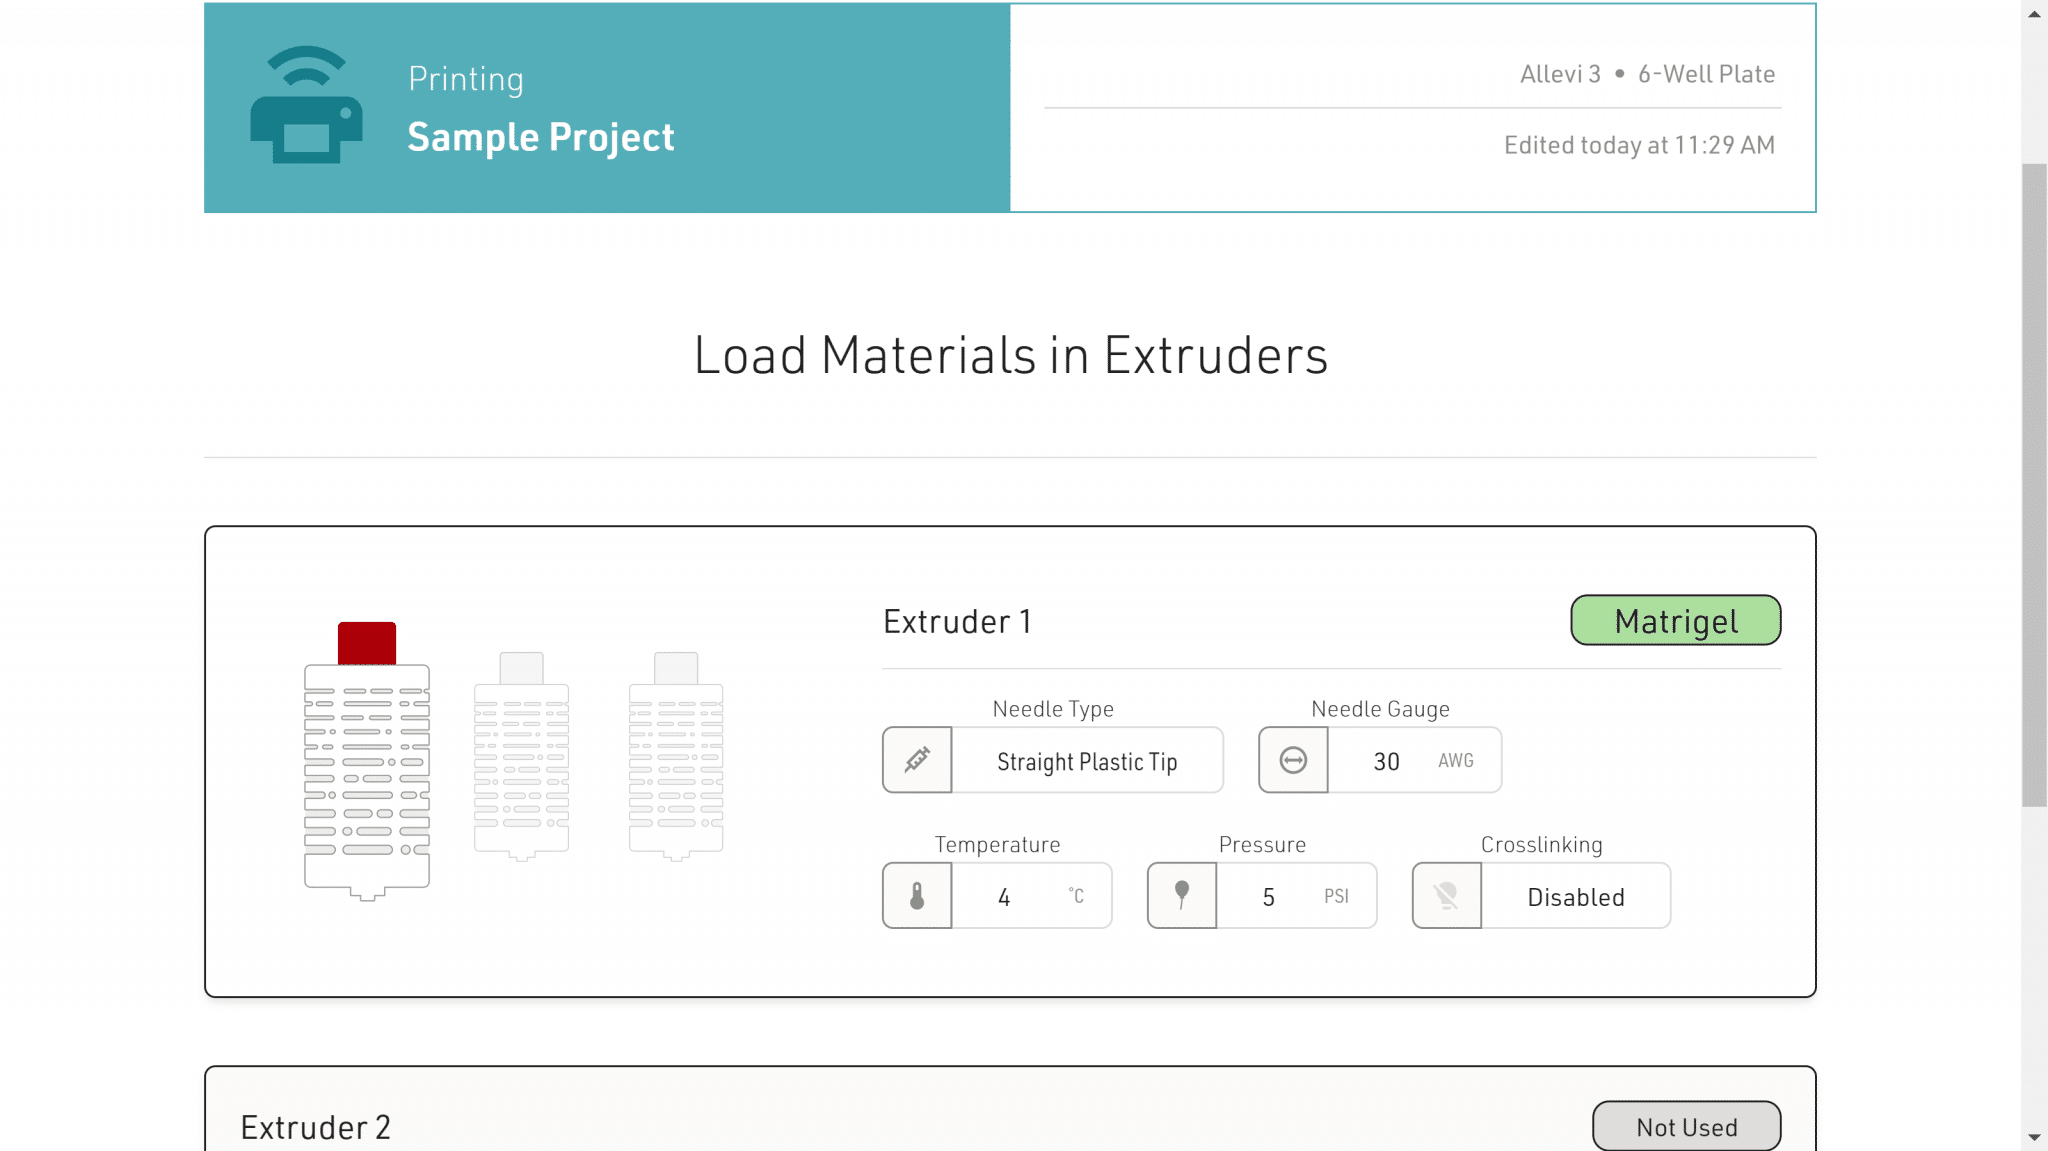
Task: Click the Crosslinking label
Action: click(1541, 845)
